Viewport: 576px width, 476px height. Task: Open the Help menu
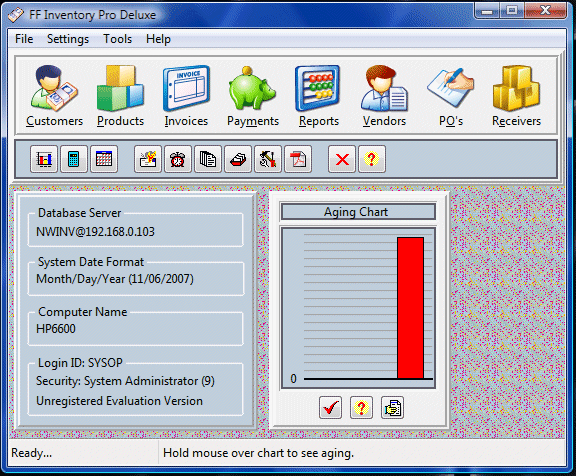[158, 39]
